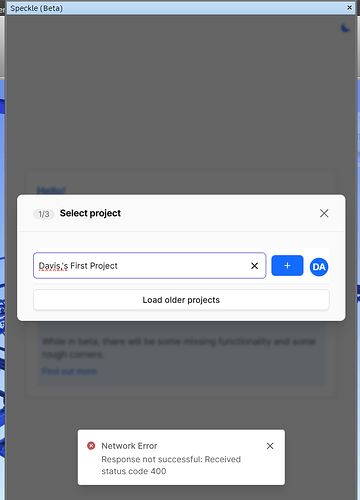Click the underlined word Davis's in the search box
The width and height of the screenshot is (360, 500).
click(x=53, y=266)
